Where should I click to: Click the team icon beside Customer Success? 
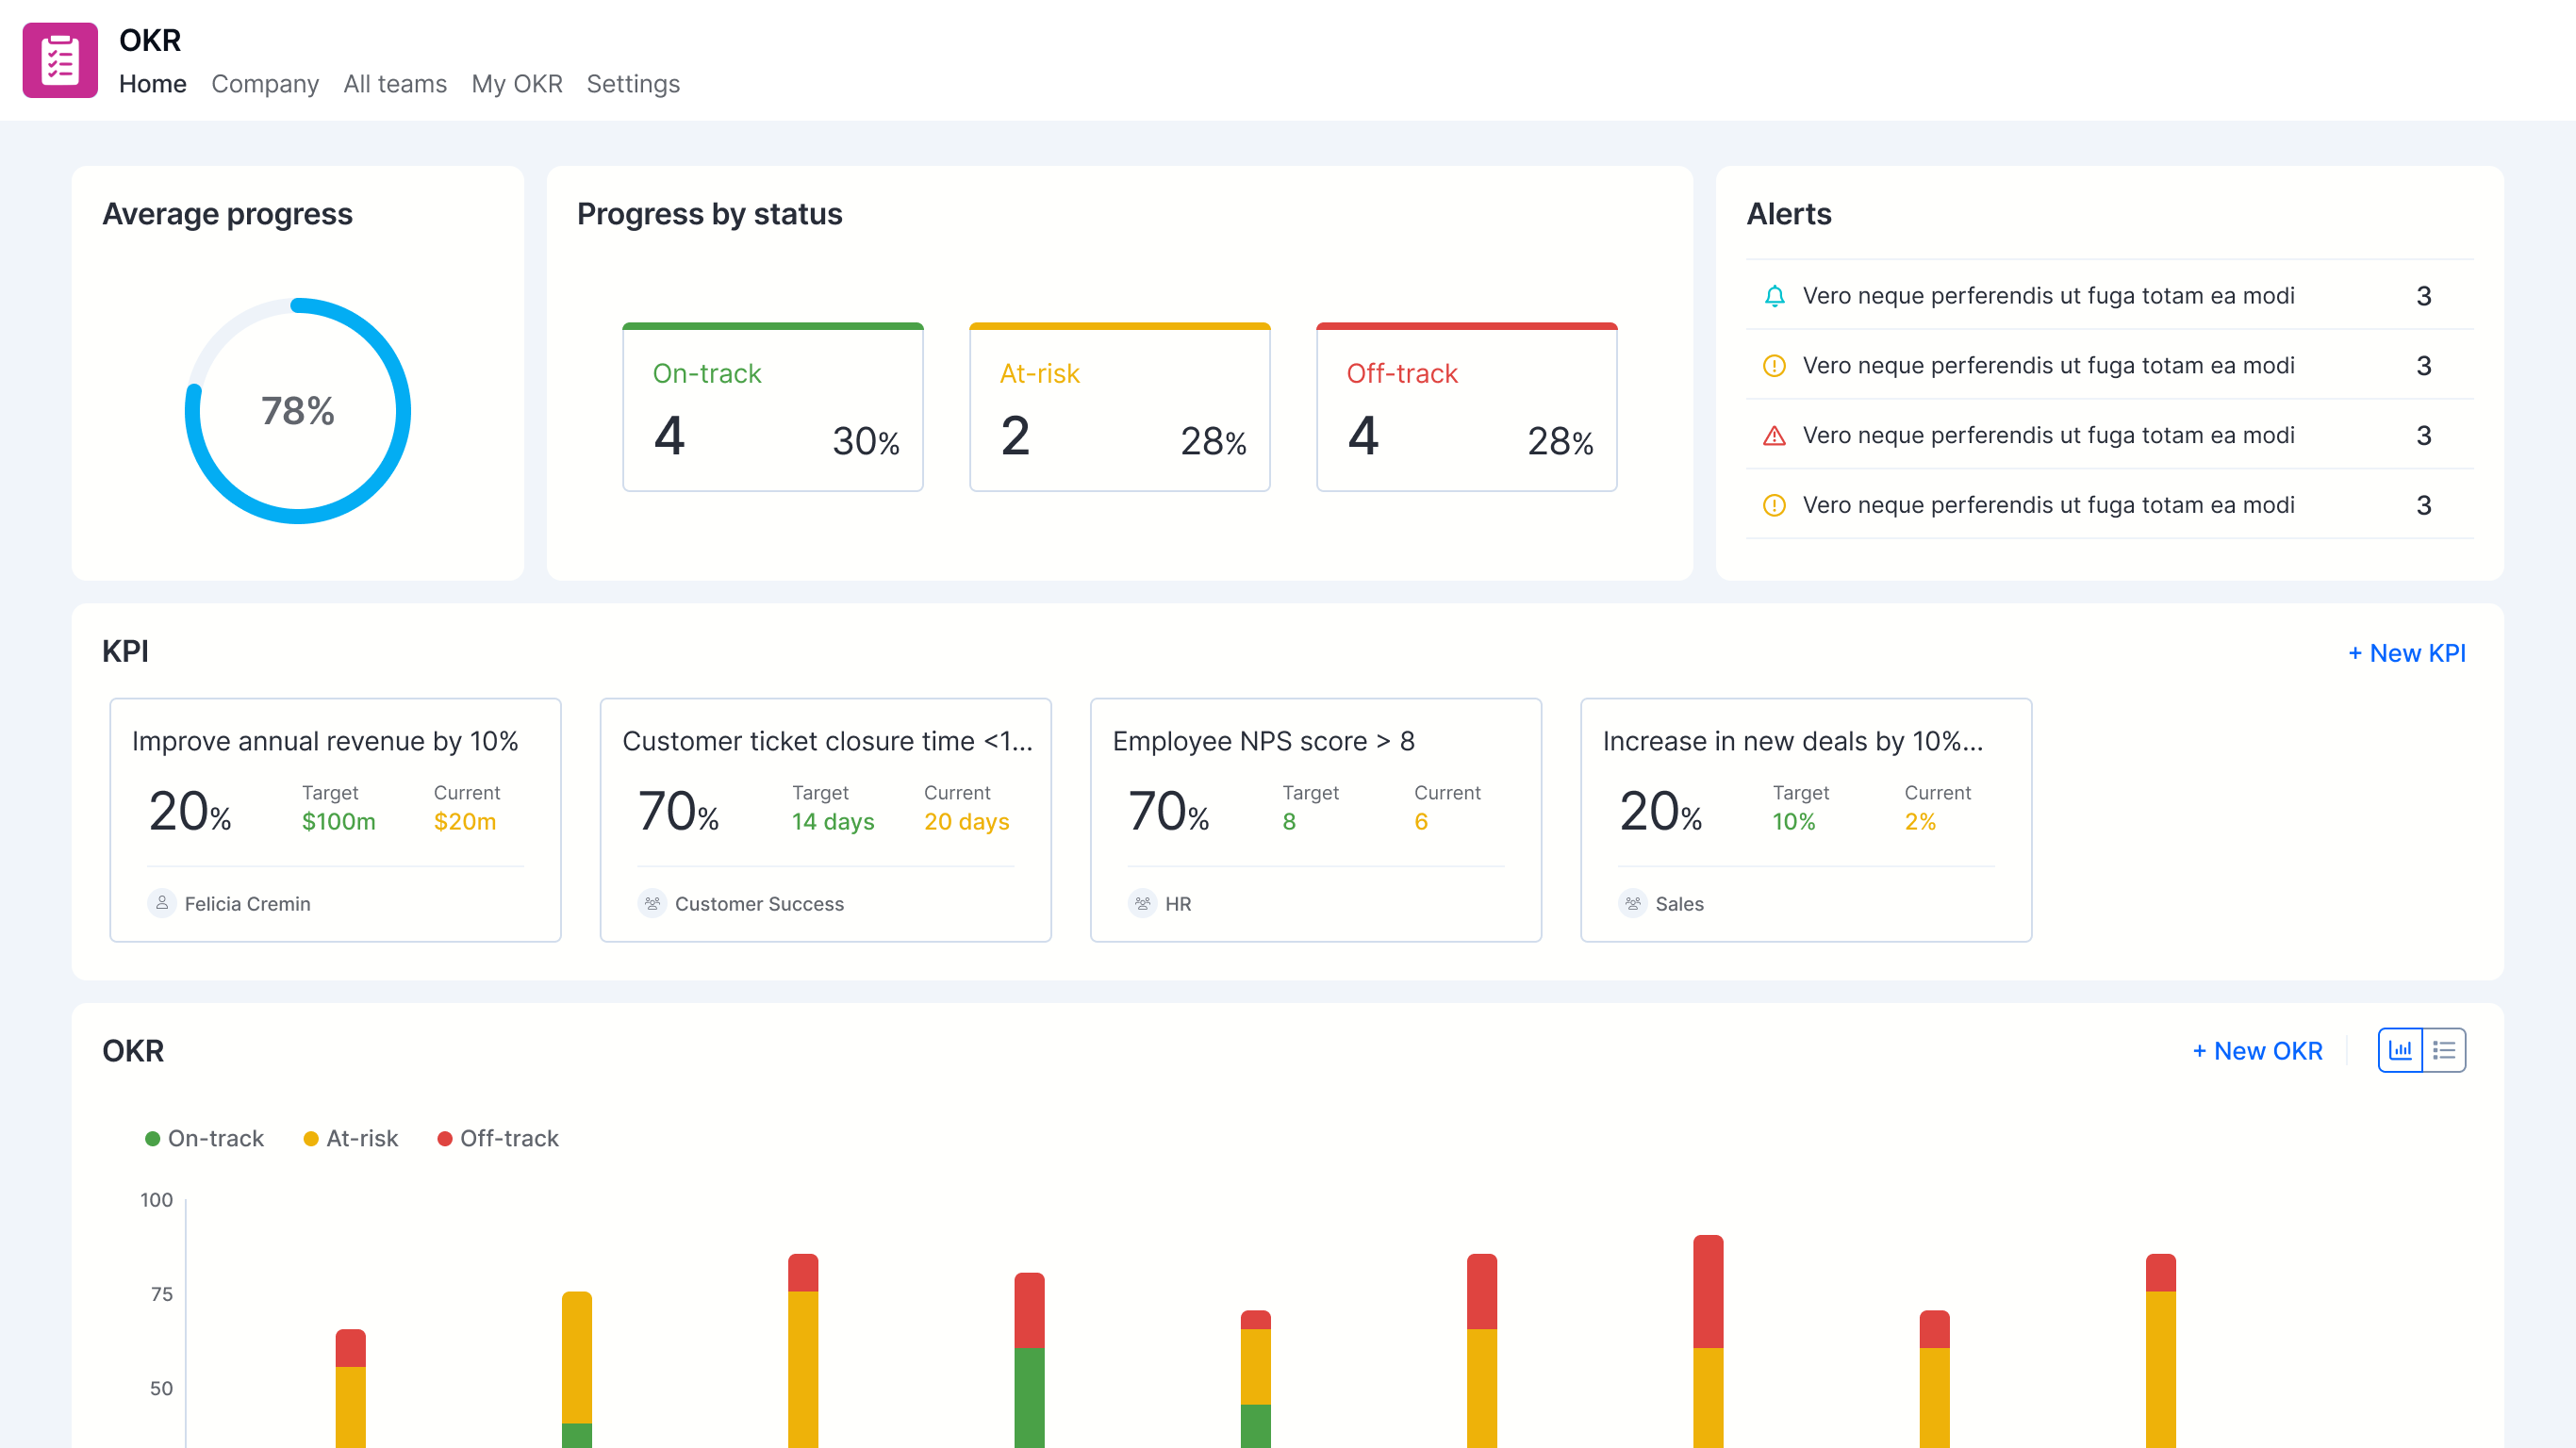[x=652, y=903]
